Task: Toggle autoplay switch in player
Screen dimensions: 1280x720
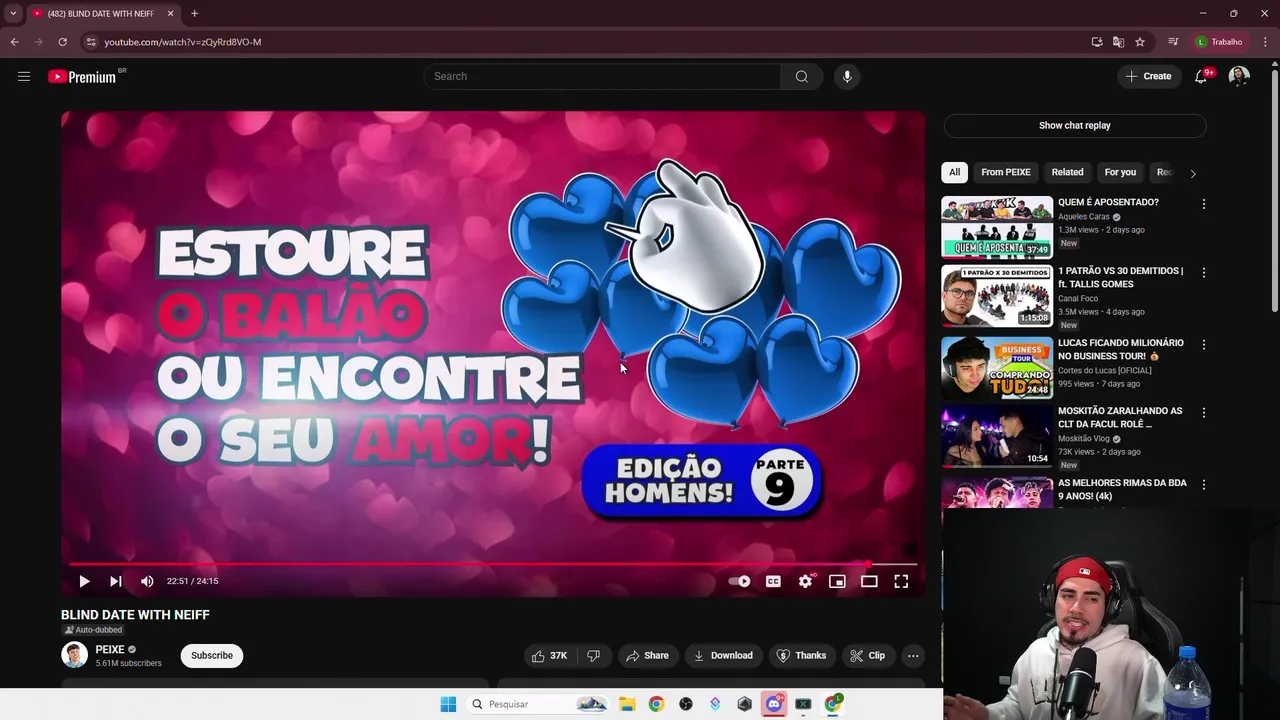Action: click(739, 581)
